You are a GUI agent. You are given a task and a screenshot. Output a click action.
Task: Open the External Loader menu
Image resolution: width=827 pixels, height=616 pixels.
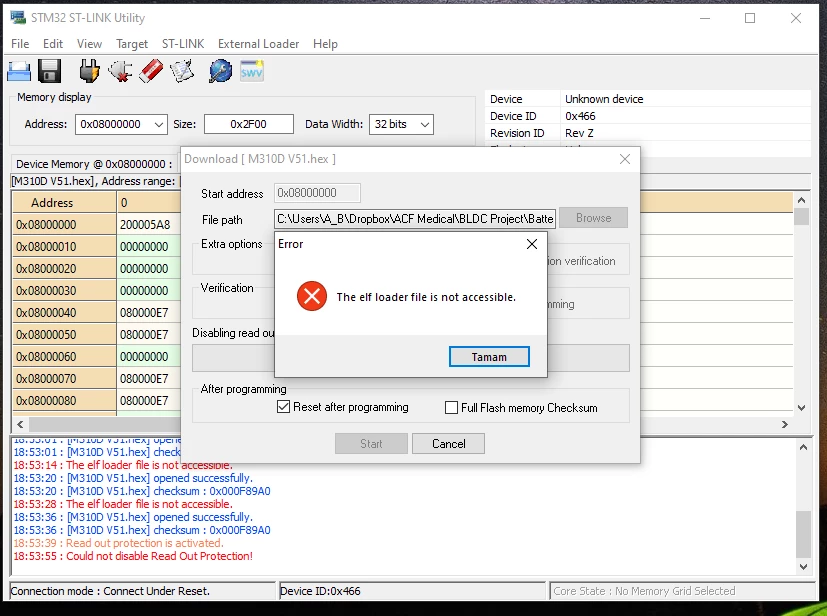[x=258, y=44]
